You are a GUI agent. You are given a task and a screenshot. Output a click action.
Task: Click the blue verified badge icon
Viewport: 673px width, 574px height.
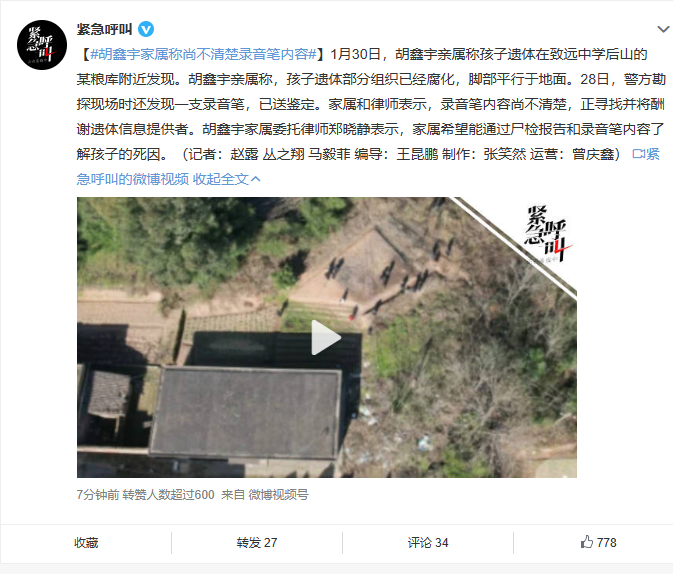point(146,29)
